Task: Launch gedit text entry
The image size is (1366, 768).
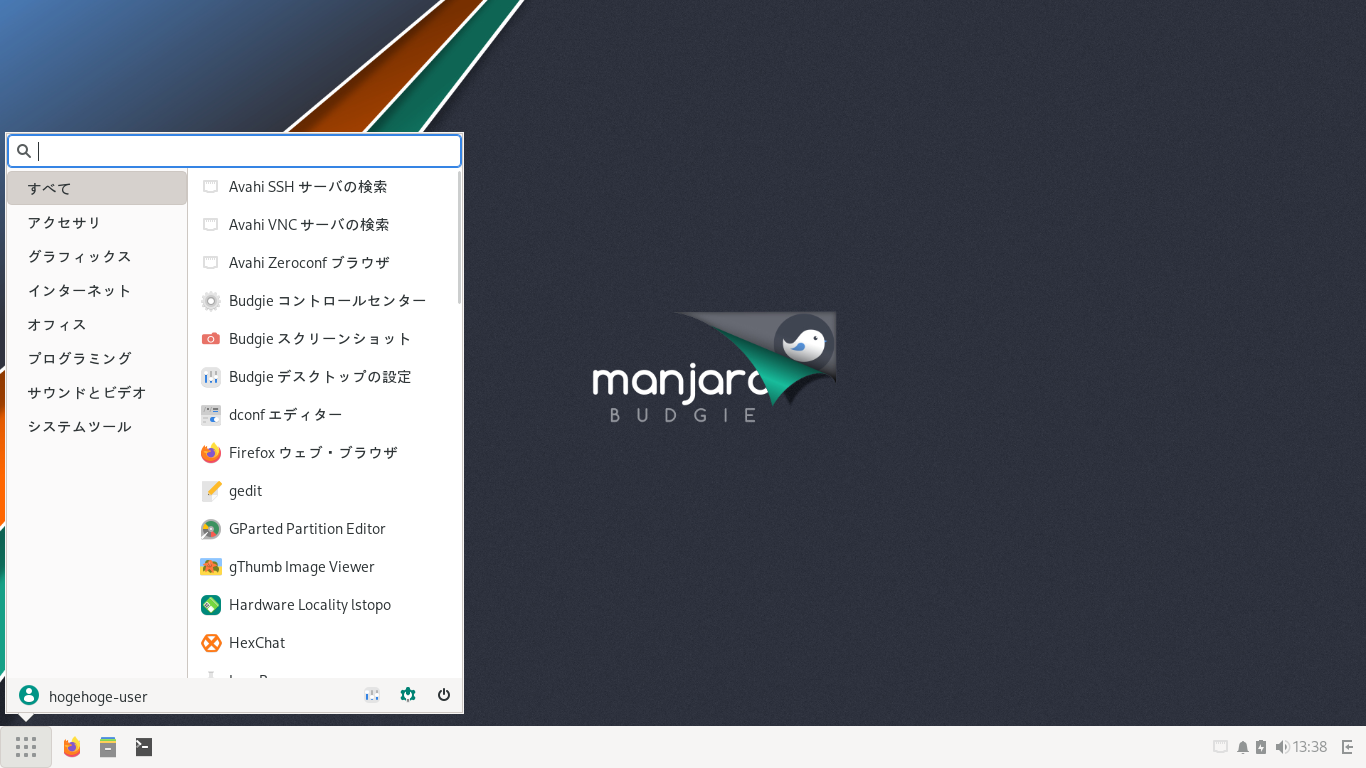Action: tap(245, 491)
